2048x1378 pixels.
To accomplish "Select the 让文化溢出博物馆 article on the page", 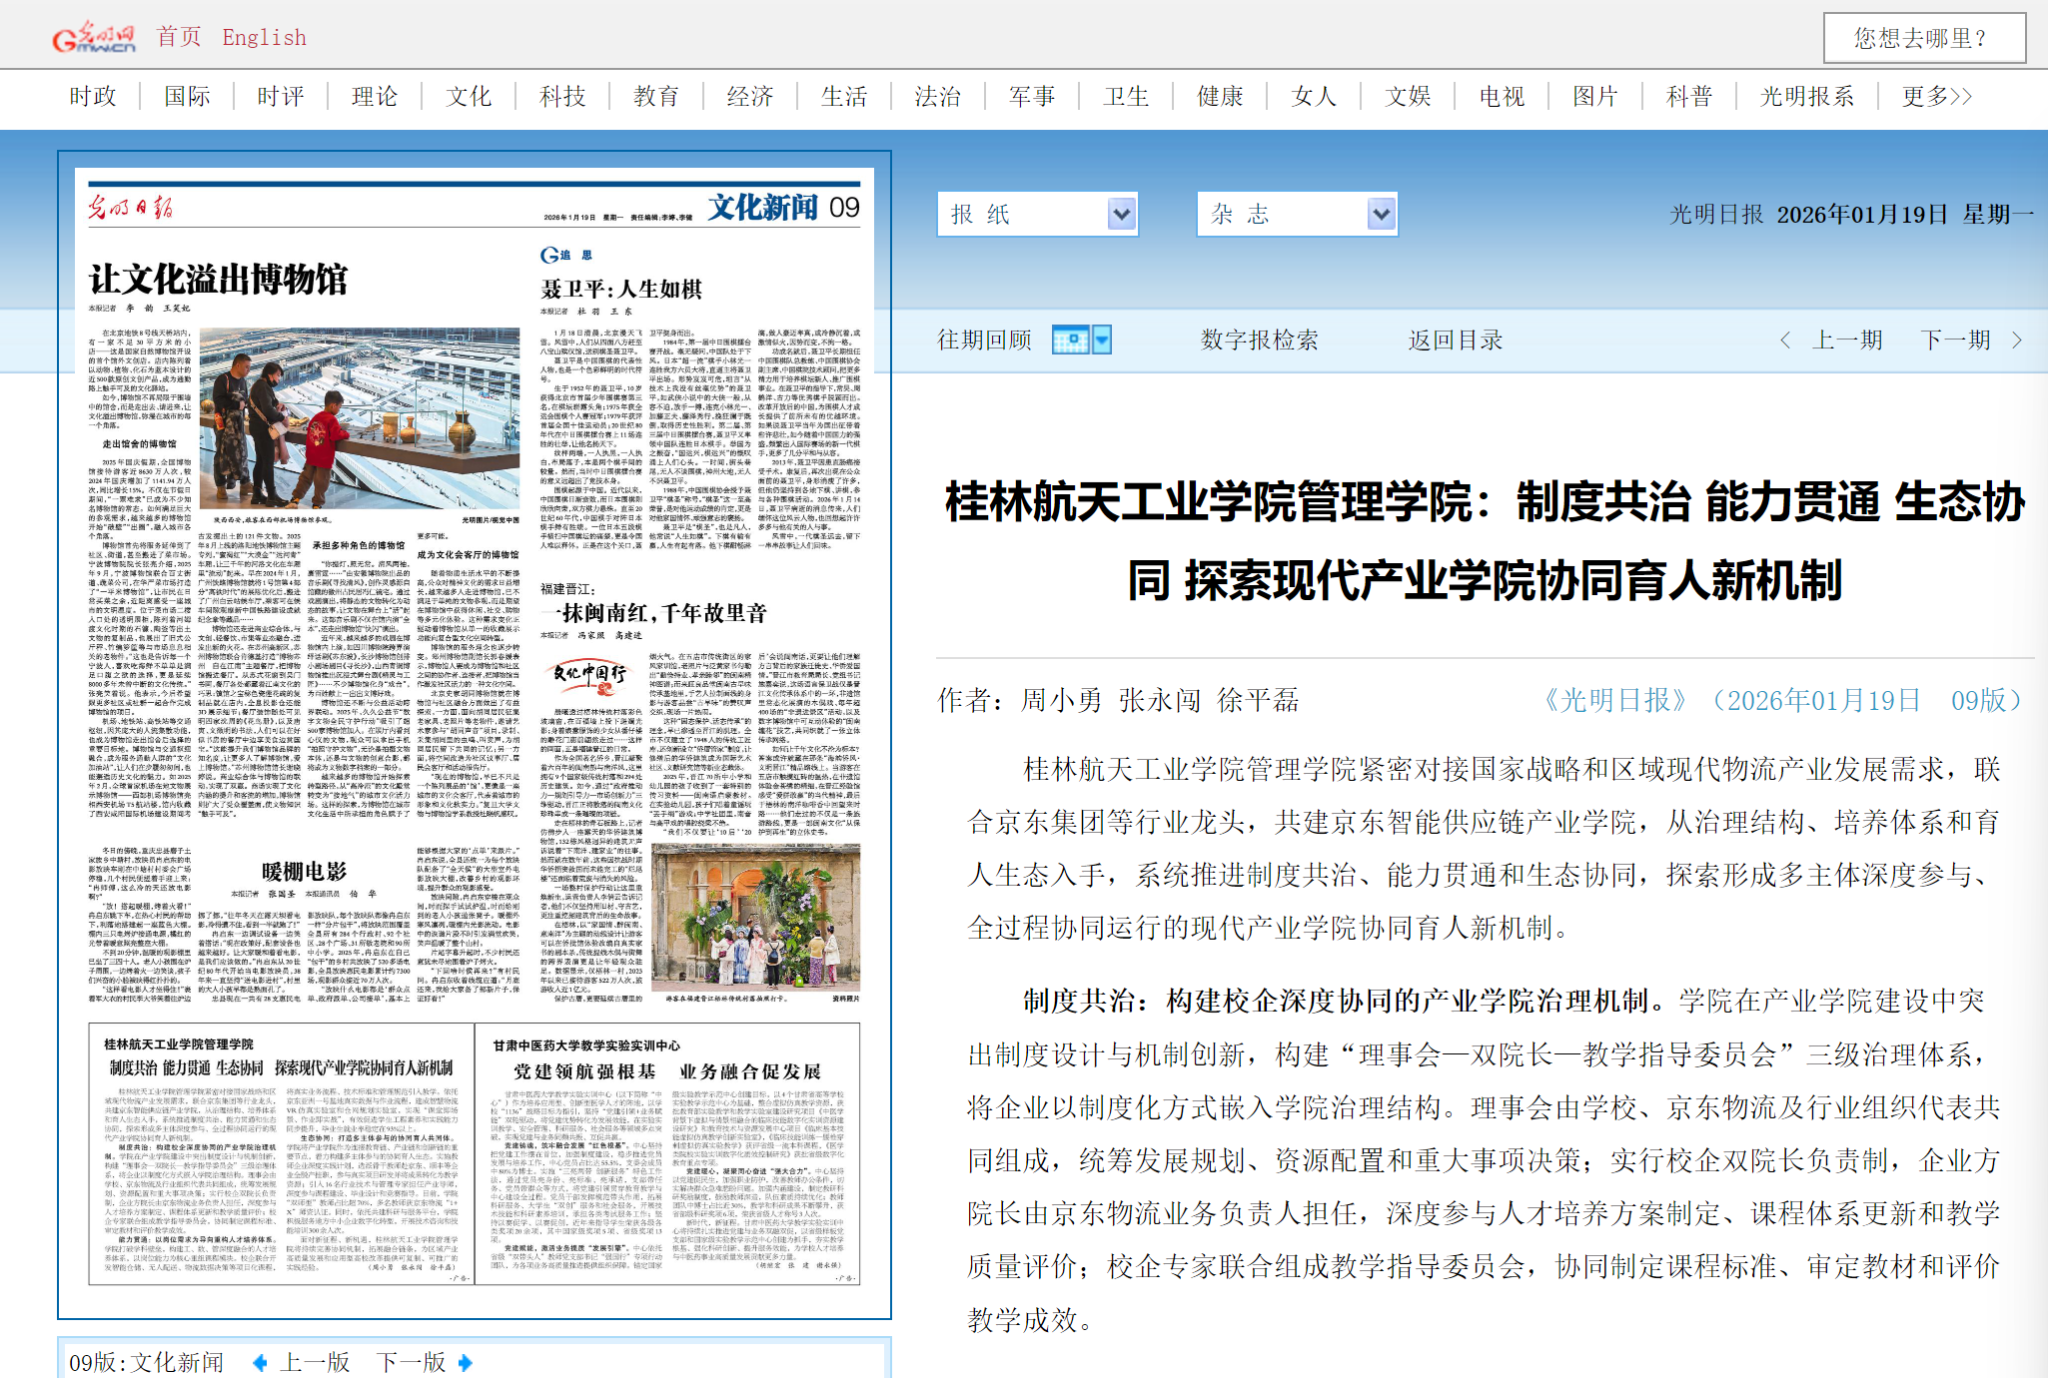I will [218, 279].
